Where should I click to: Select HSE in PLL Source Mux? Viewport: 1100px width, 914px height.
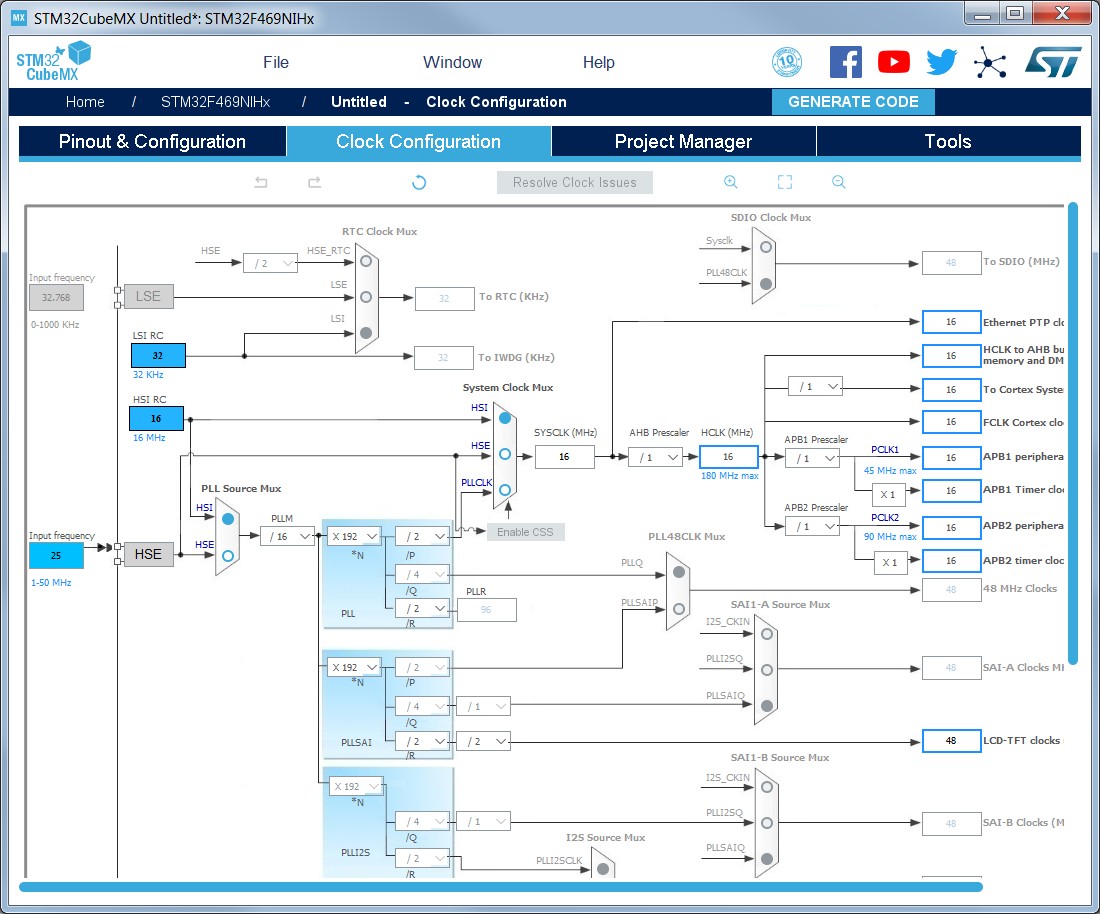(228, 556)
